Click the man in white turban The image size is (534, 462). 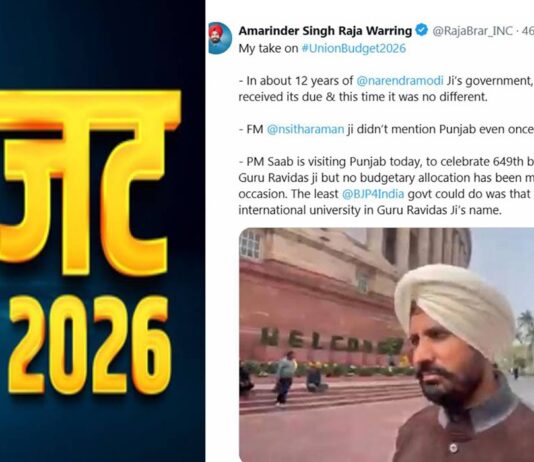tap(465, 363)
